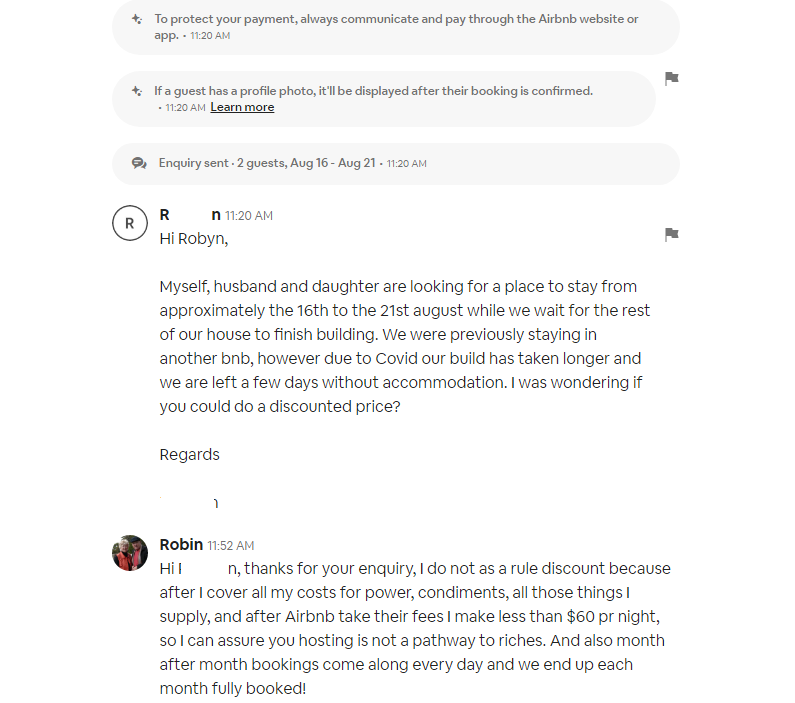The height and width of the screenshot is (703, 795).
Task: Flag the profile photo notice message
Action: 672,78
